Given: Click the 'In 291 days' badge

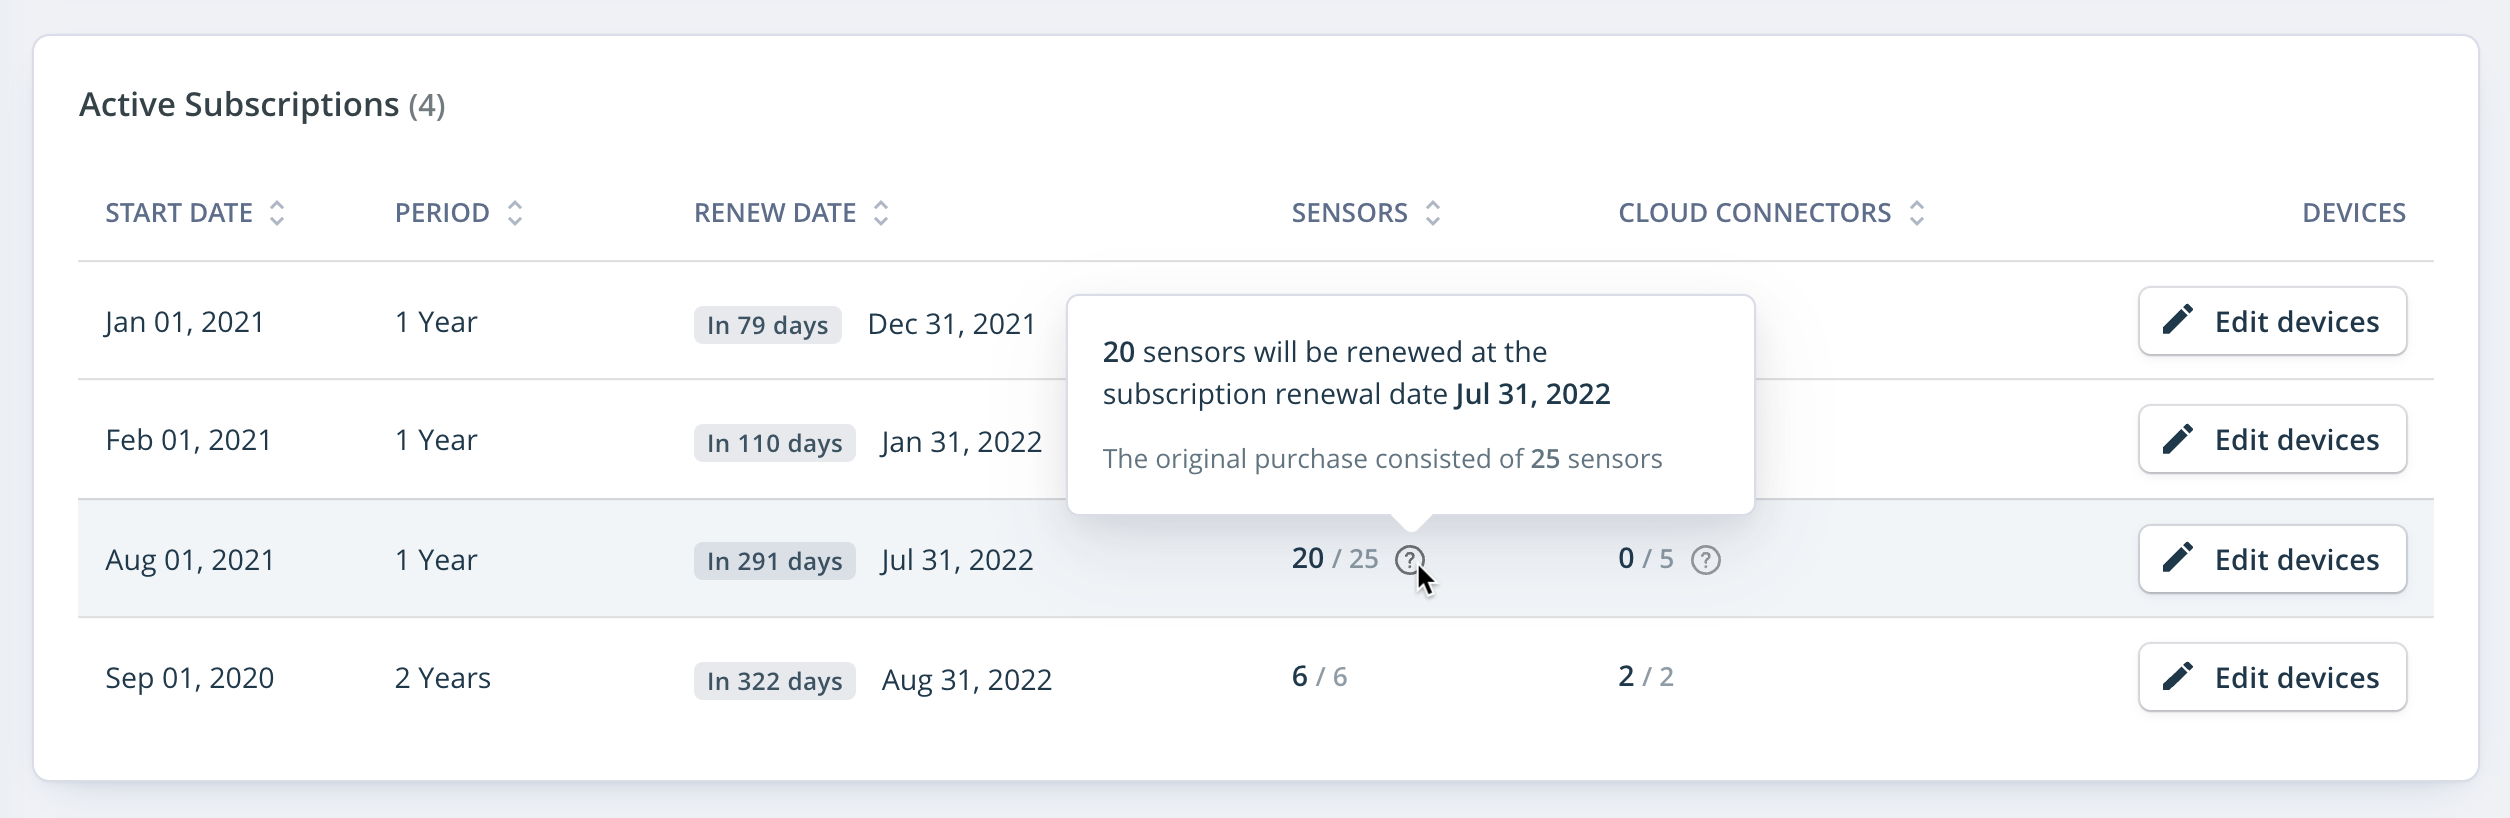Looking at the screenshot, I should 774,561.
